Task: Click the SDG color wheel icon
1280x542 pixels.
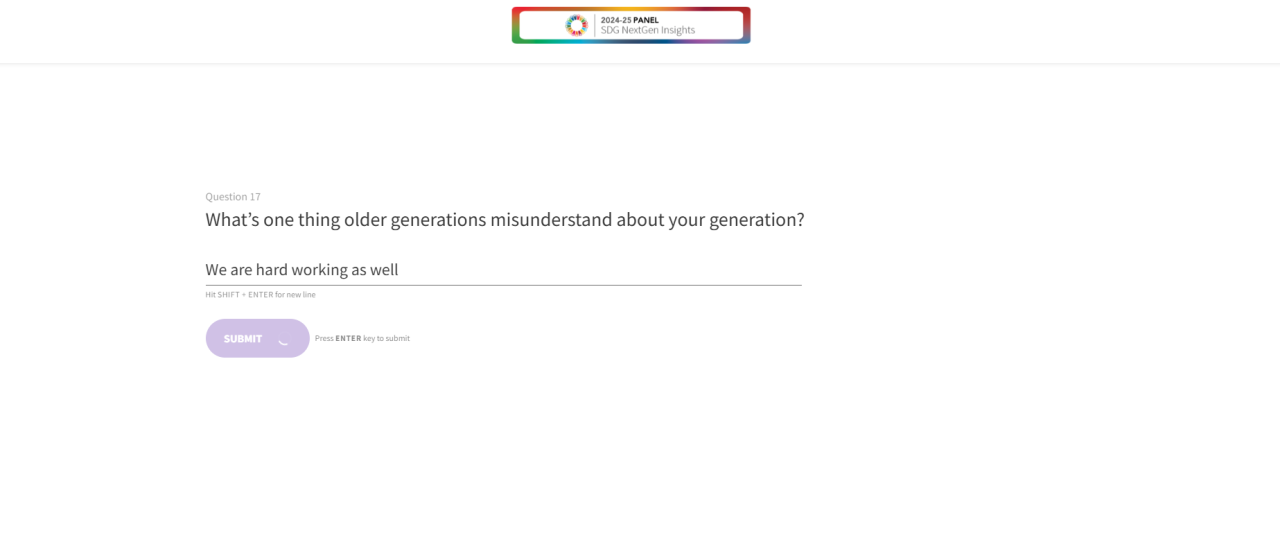Action: click(x=576, y=25)
